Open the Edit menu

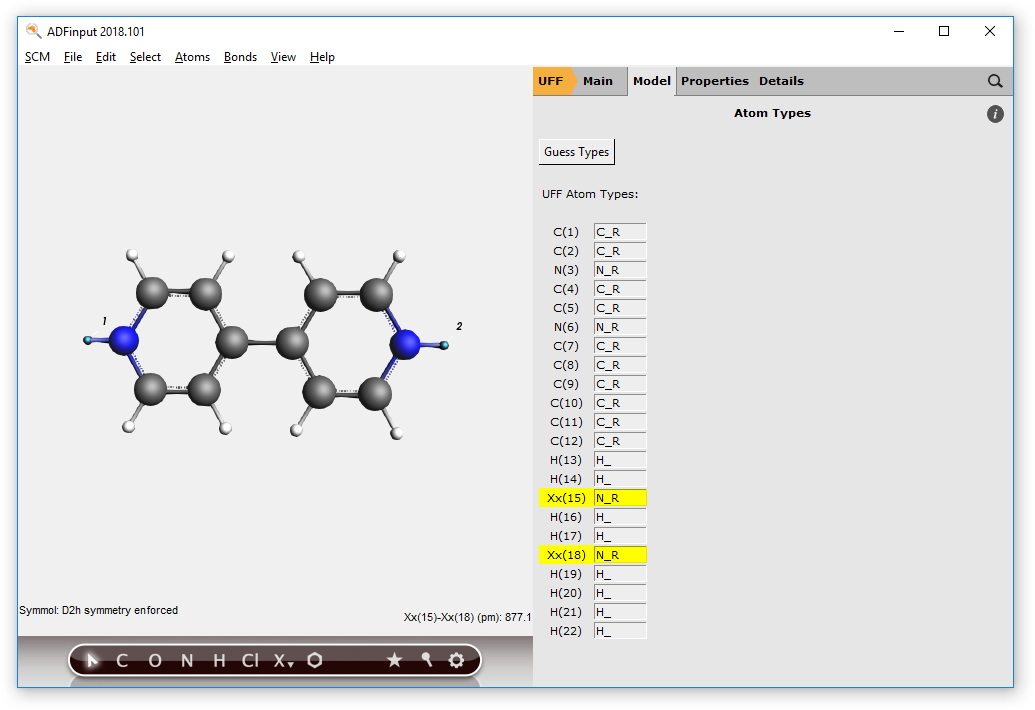106,57
